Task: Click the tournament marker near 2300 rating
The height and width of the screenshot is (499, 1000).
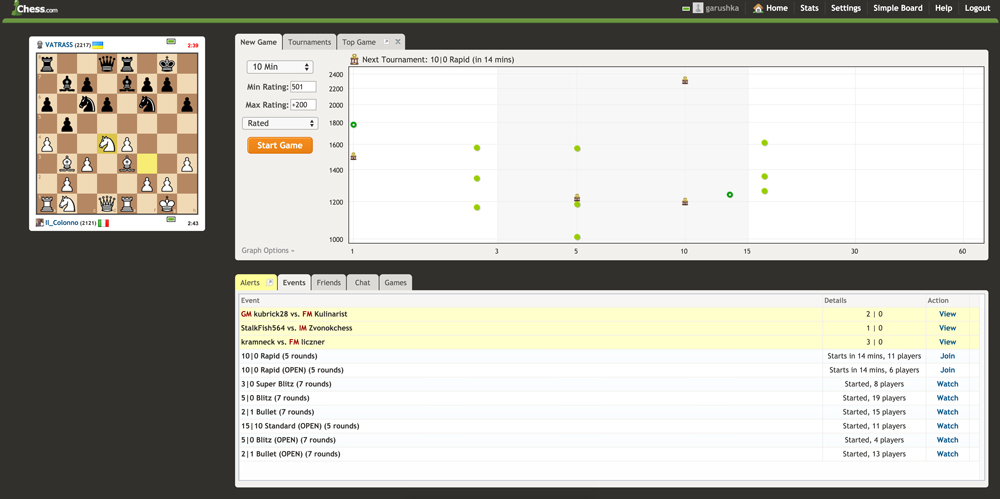Action: pos(685,80)
